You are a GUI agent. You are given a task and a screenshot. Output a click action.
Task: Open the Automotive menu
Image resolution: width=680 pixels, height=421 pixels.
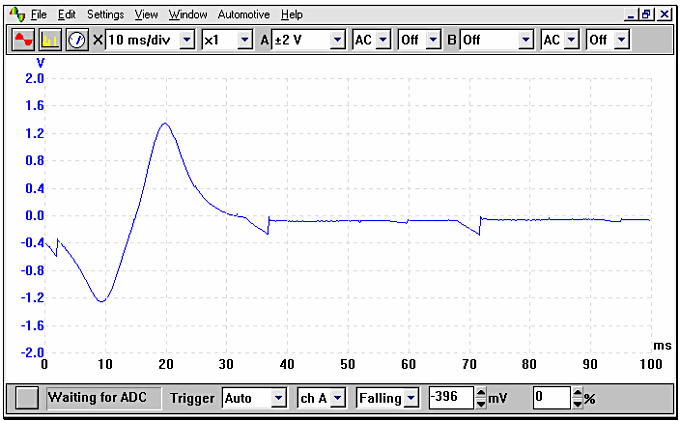click(x=243, y=15)
